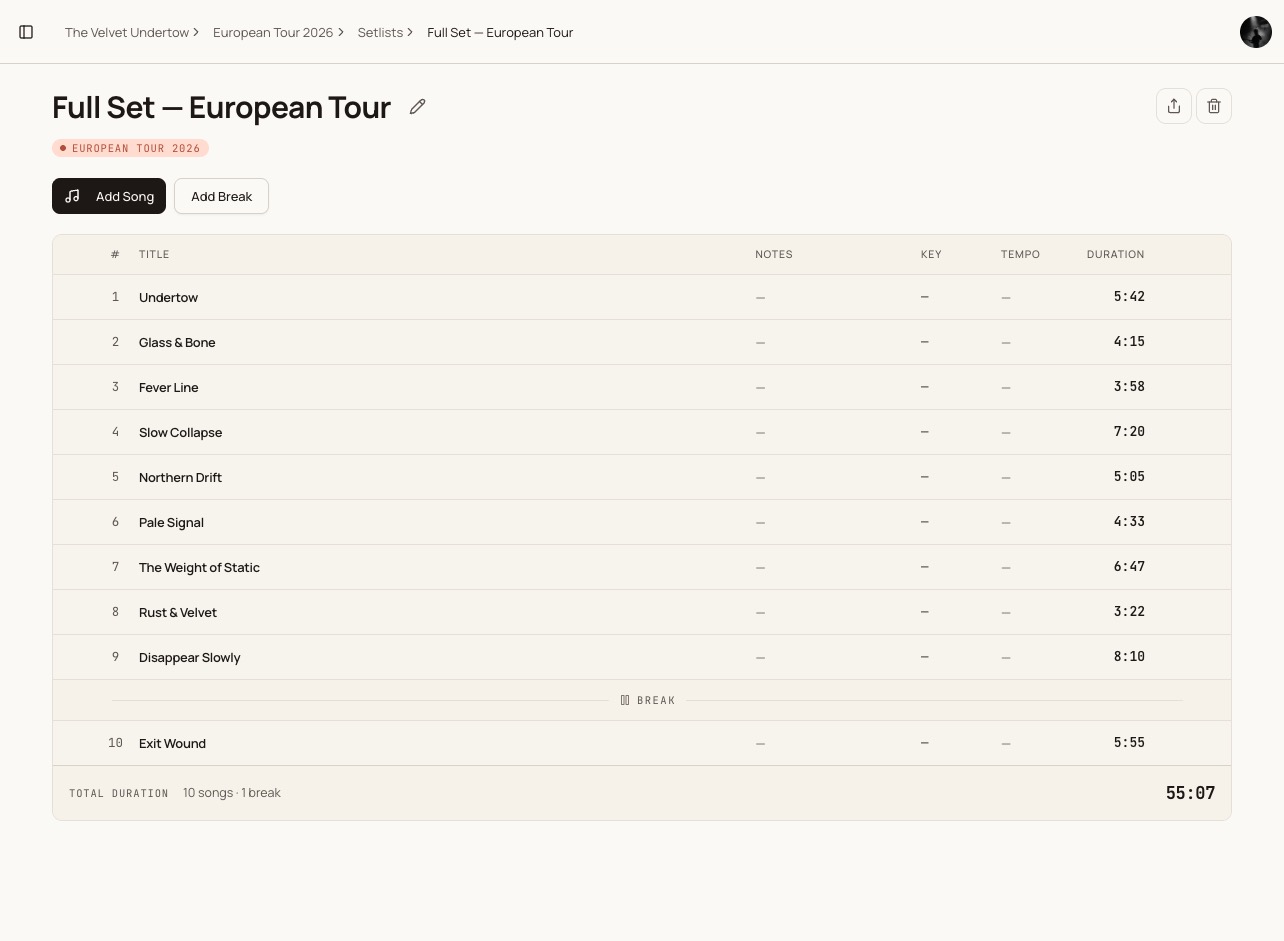Viewport: 1284px width, 941px height.
Task: Click the Duration column header
Action: pyautogui.click(x=1115, y=254)
